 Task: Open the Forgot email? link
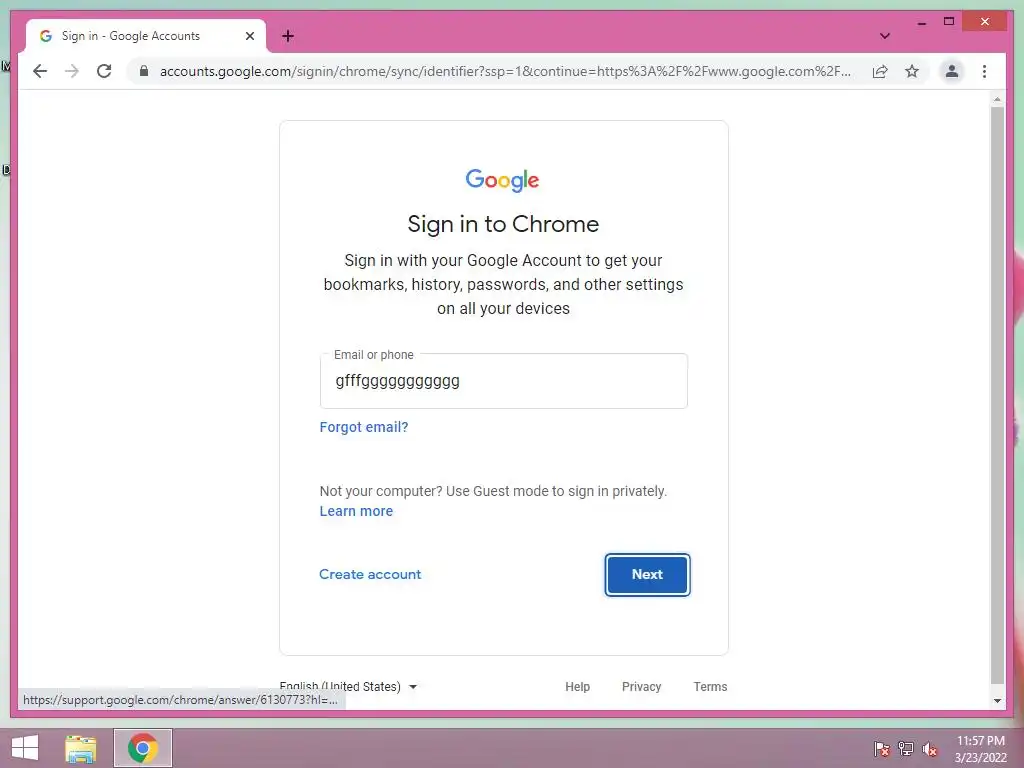(x=364, y=427)
